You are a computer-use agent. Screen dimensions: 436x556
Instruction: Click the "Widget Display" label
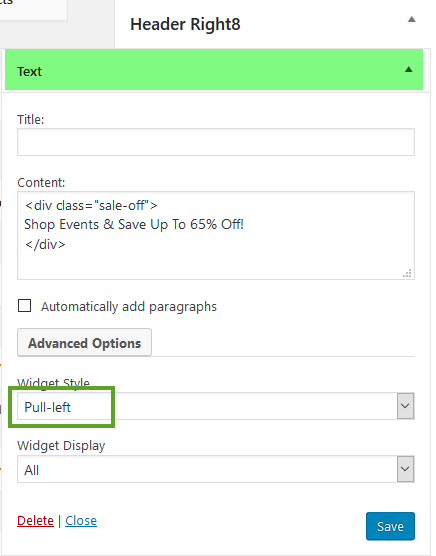click(x=61, y=446)
